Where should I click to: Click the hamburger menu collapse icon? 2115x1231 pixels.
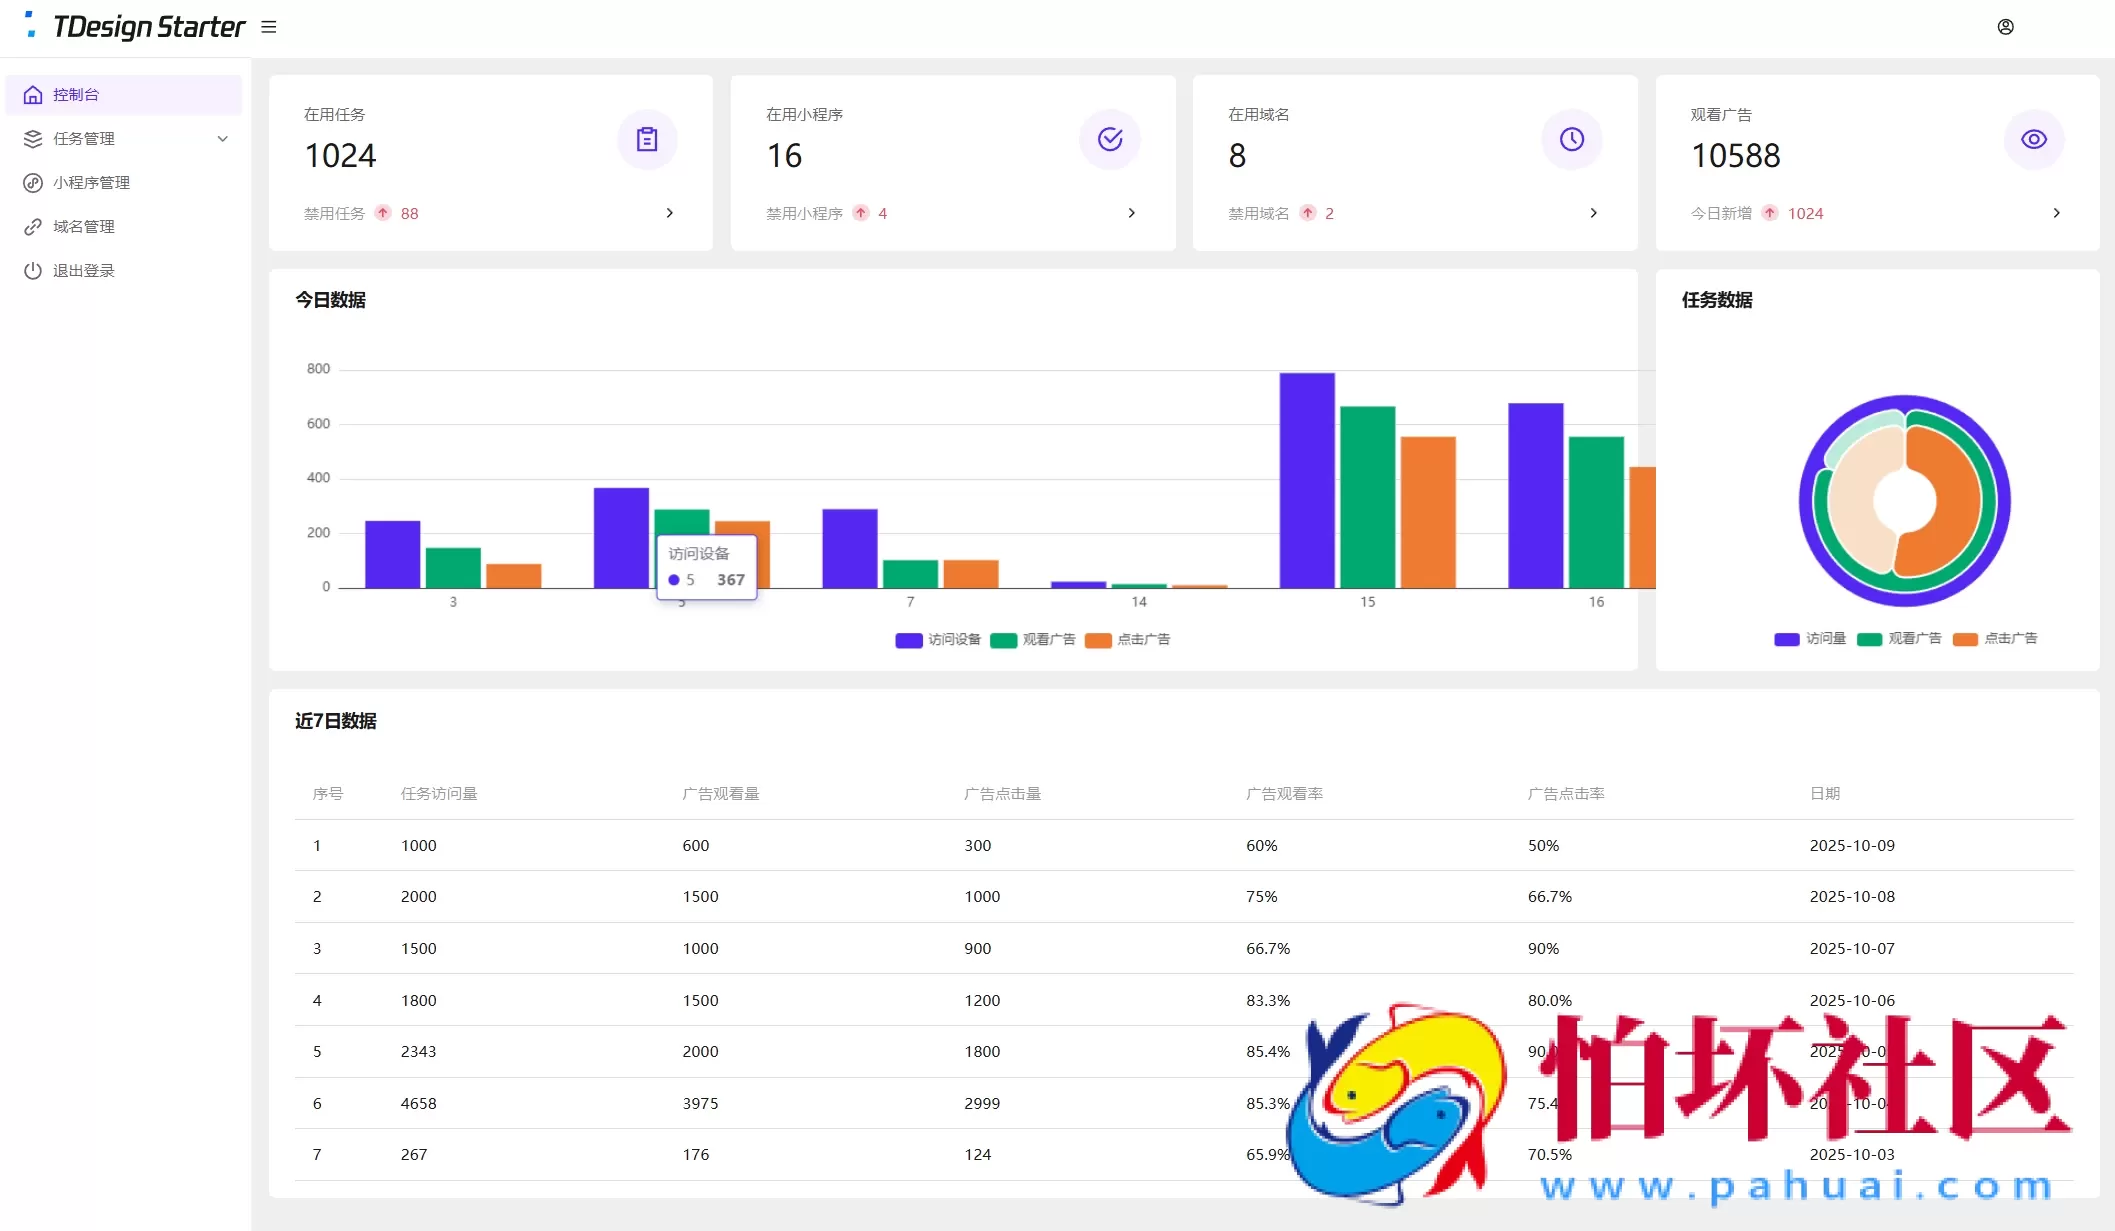coord(268,27)
